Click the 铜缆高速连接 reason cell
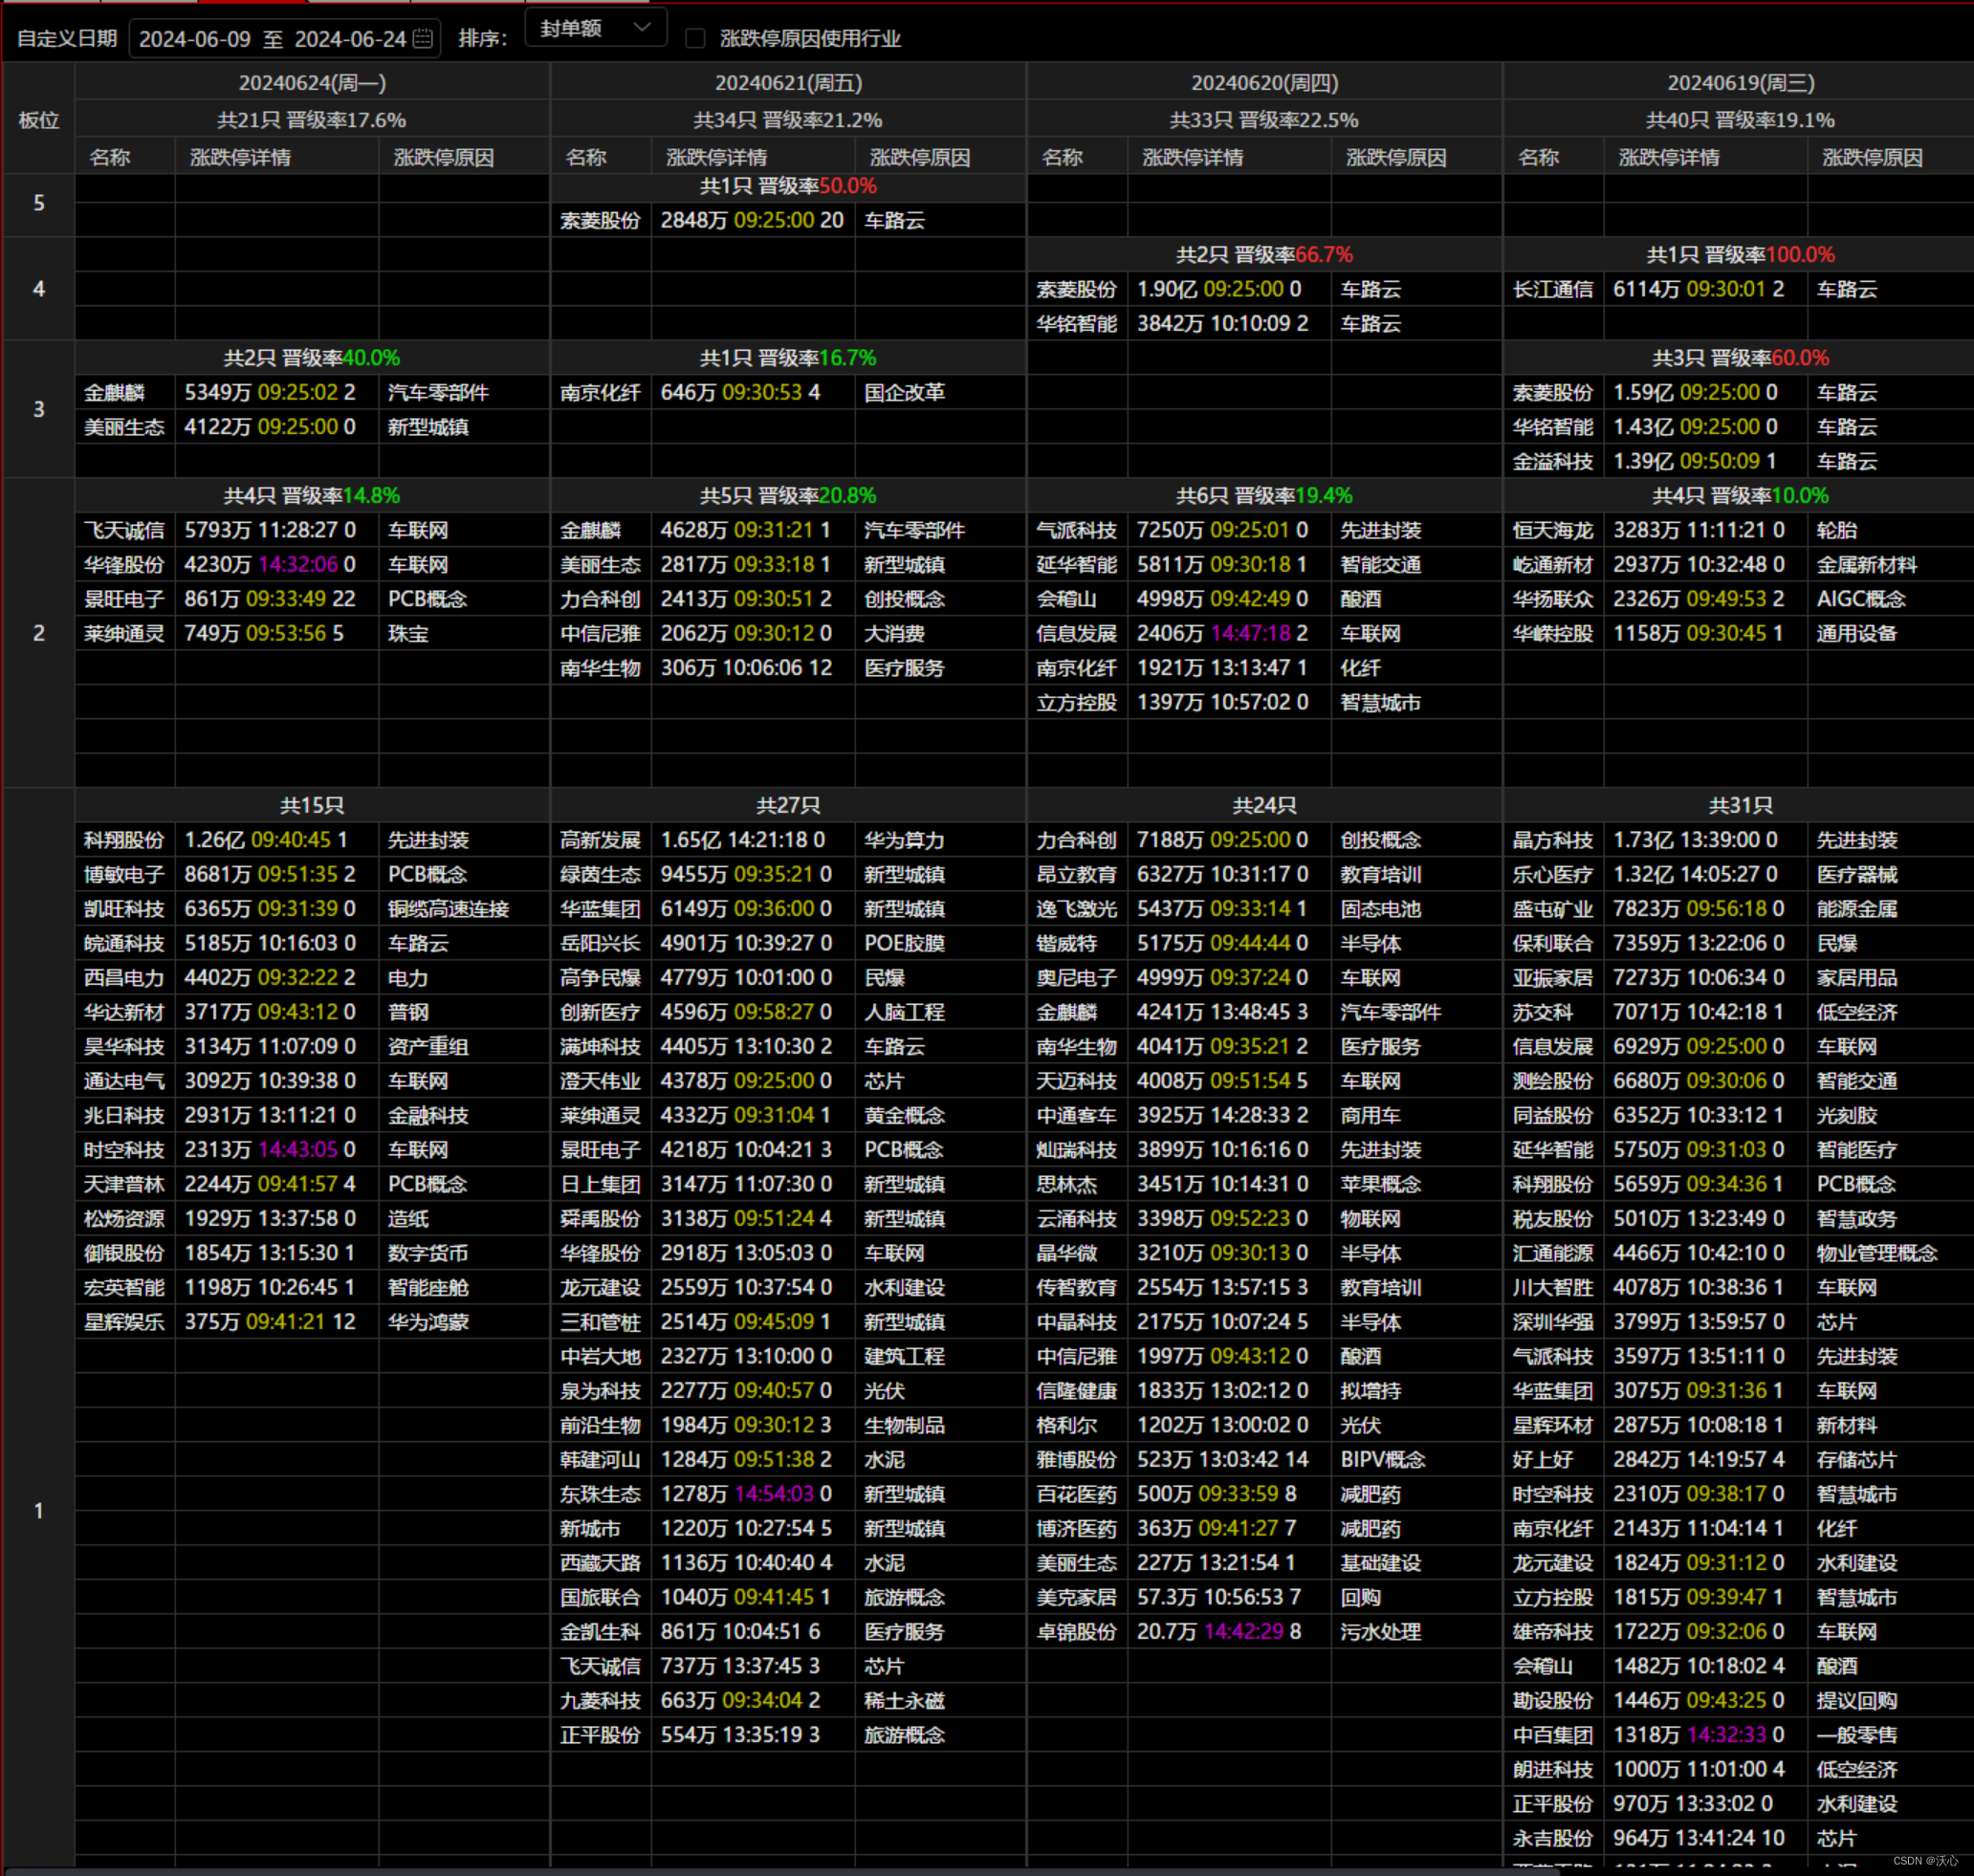Viewport: 1974px width, 1876px height. pyautogui.click(x=448, y=909)
